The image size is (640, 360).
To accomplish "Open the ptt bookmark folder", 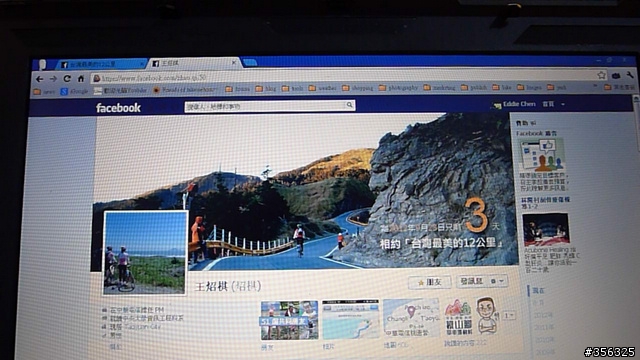I will [557, 87].
